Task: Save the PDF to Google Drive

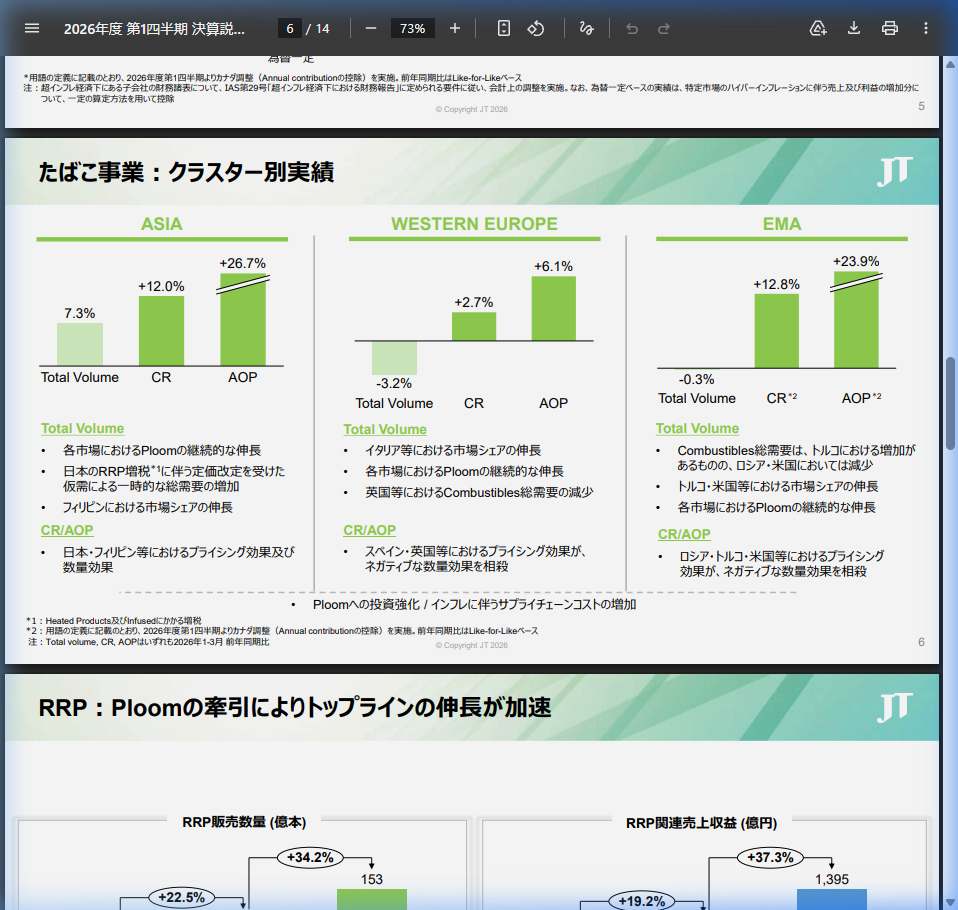Action: point(817,28)
